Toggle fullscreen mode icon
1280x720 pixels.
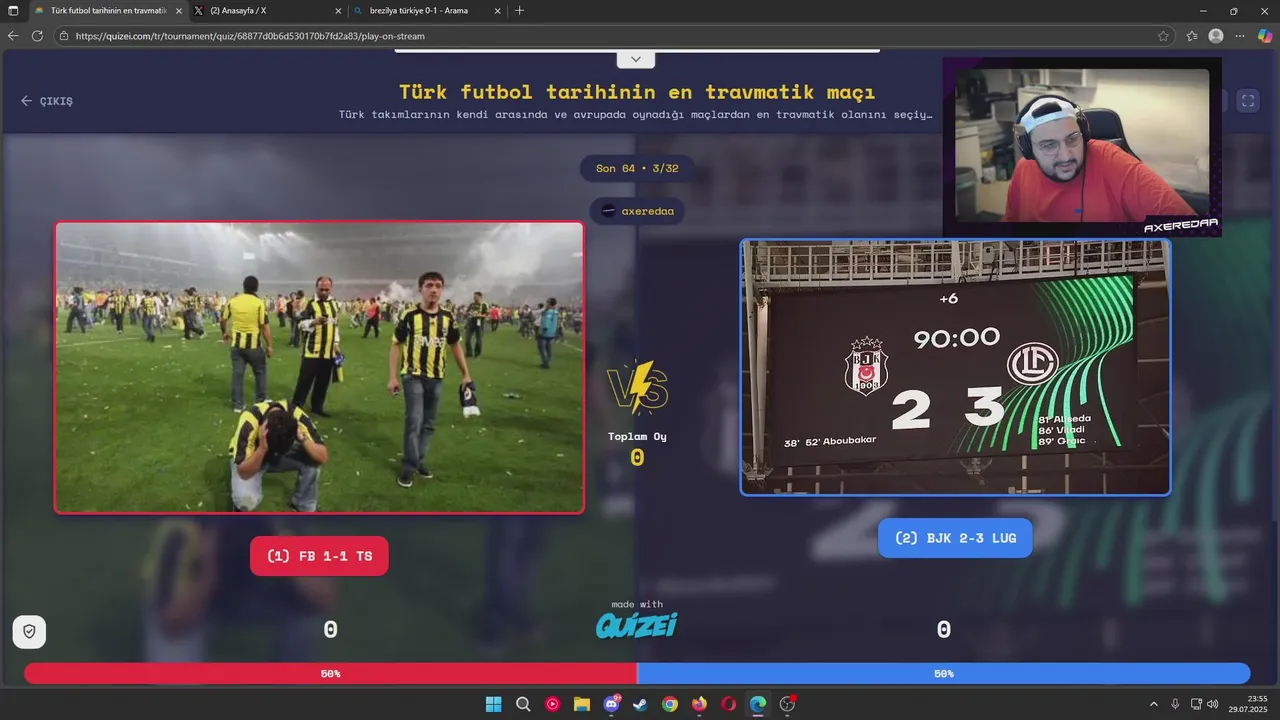pos(1247,101)
